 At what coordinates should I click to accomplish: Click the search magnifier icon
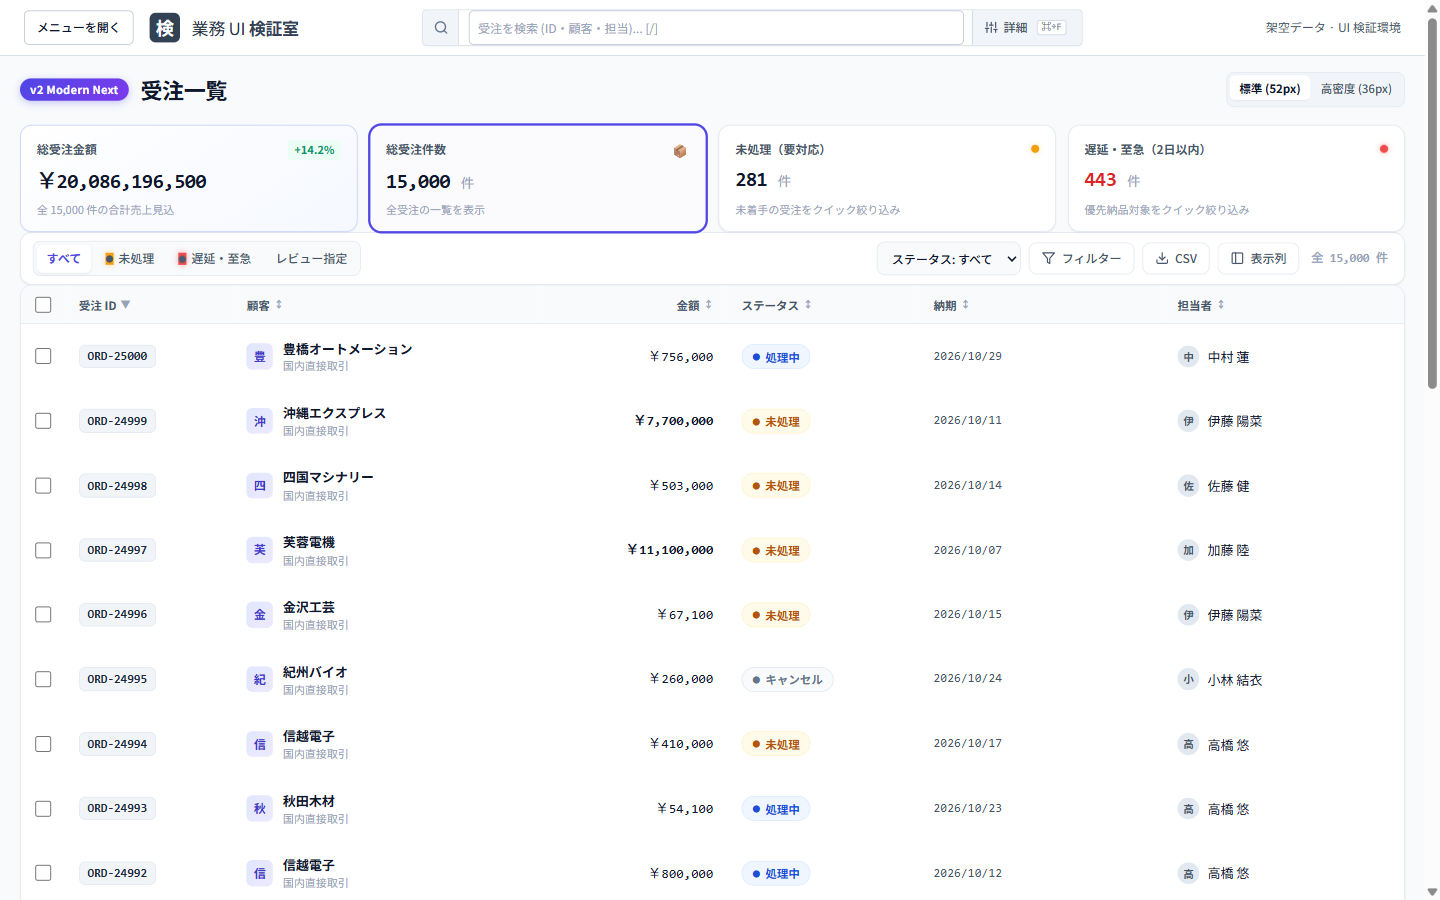tap(441, 28)
